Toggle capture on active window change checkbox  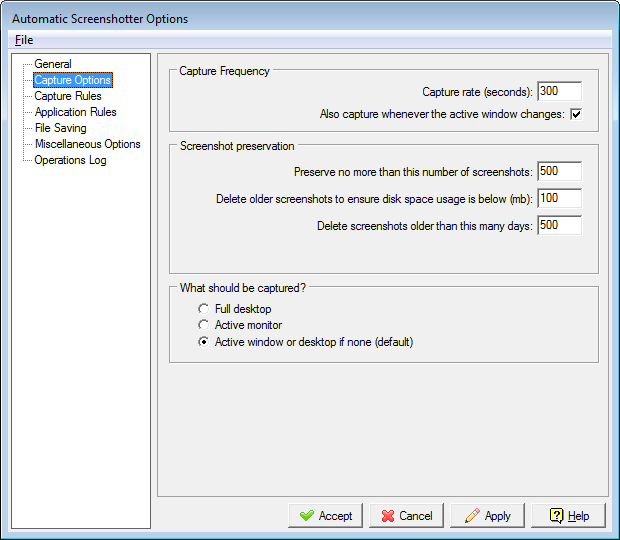576,114
